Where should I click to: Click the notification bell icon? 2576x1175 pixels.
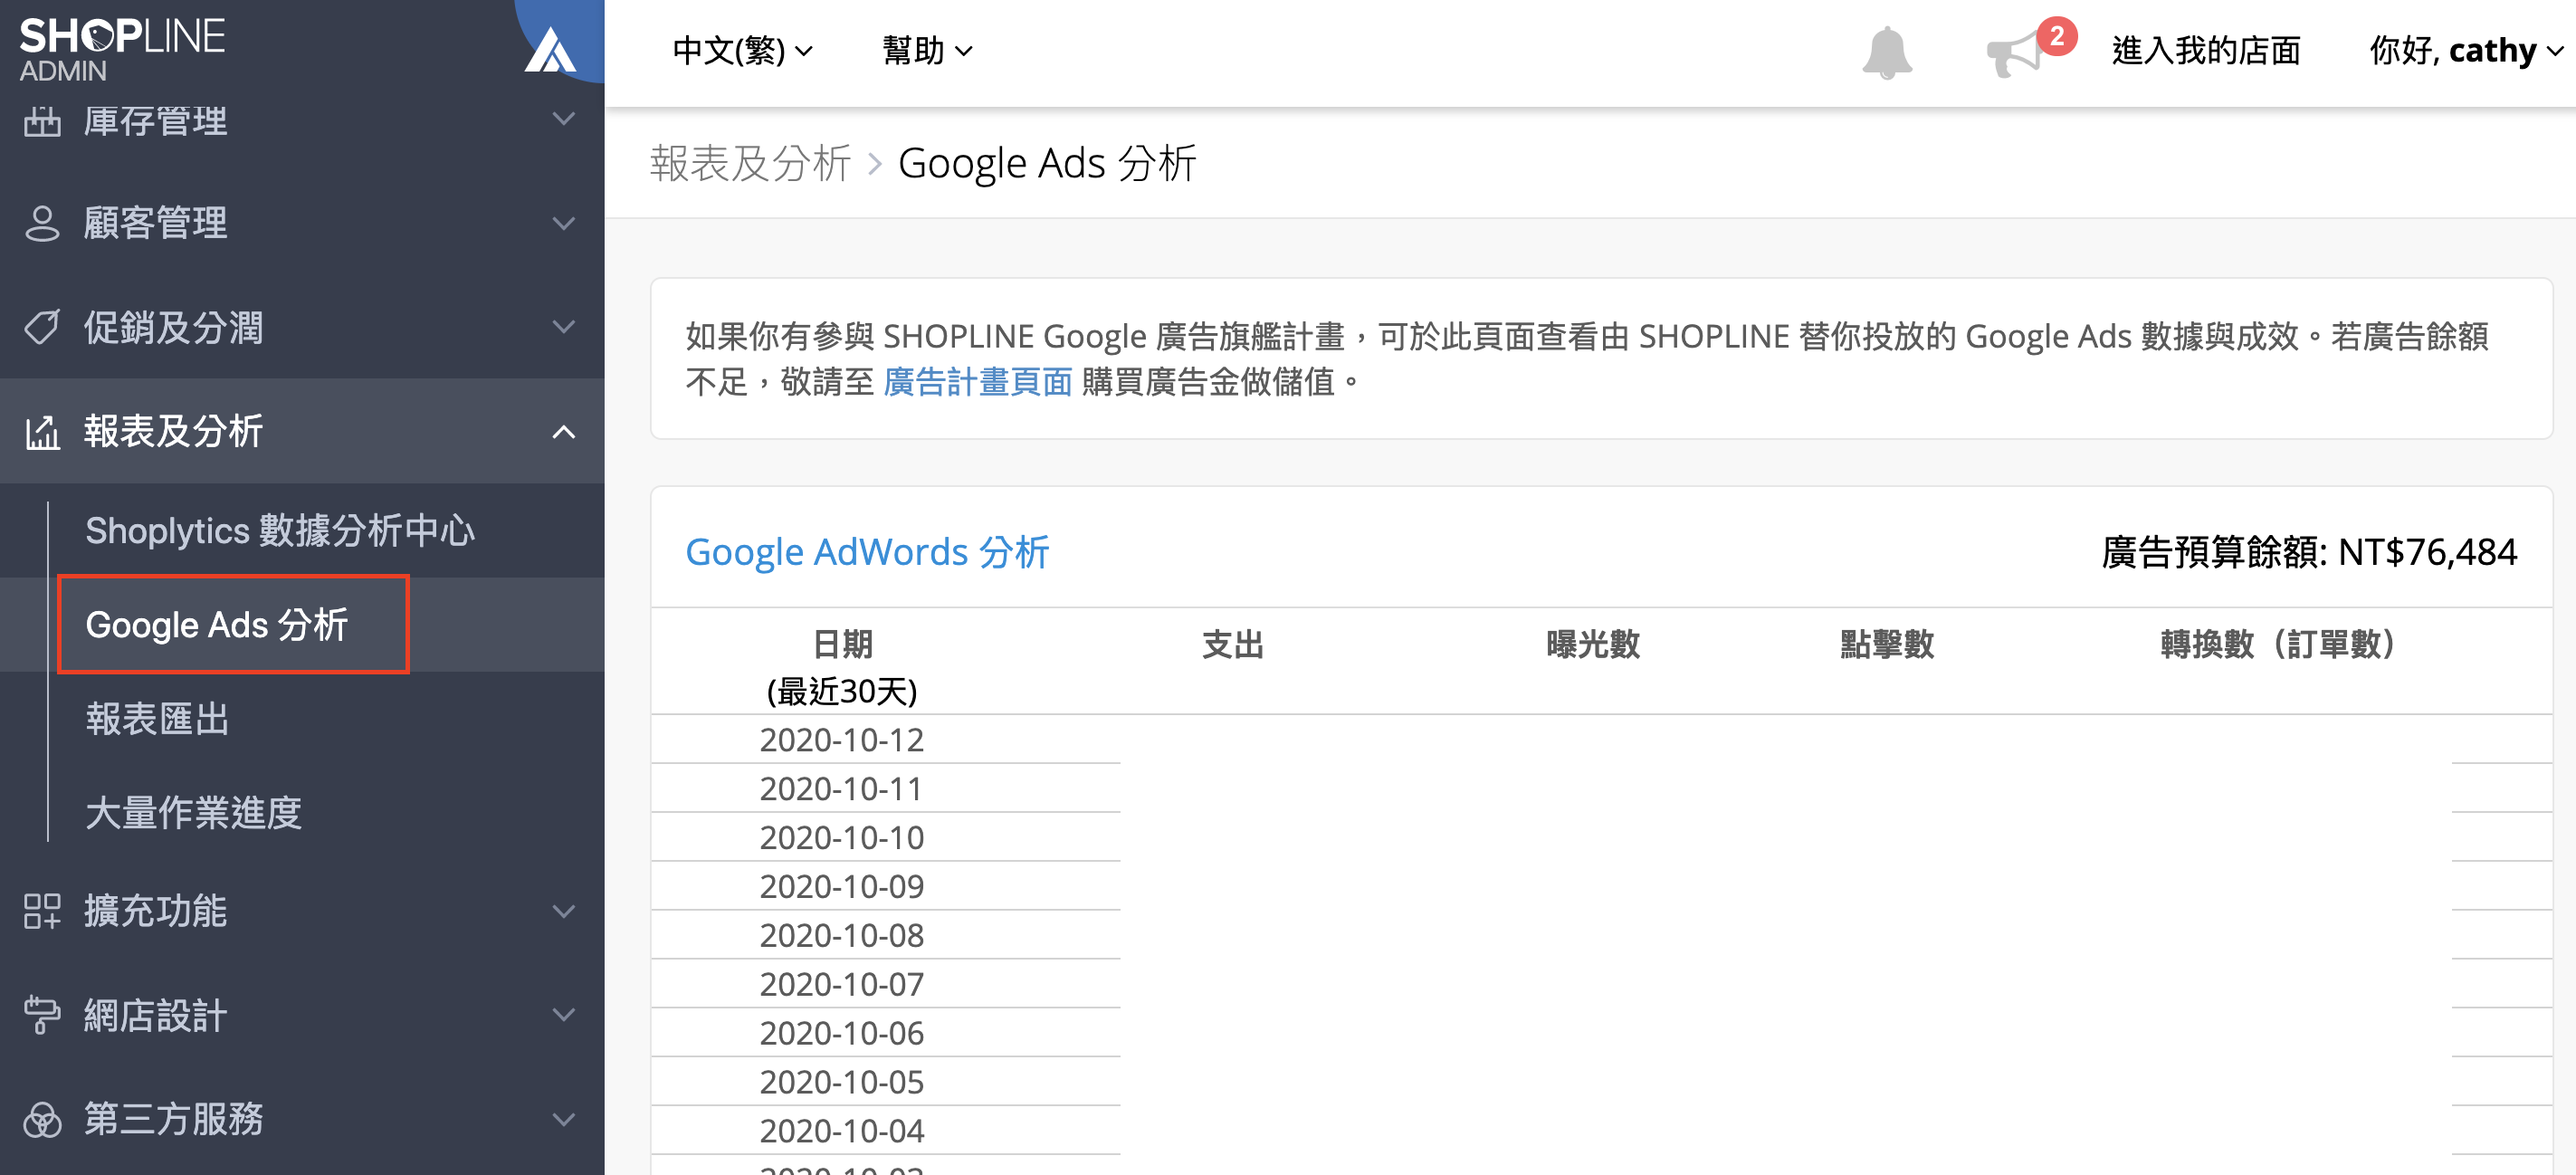tap(1886, 52)
